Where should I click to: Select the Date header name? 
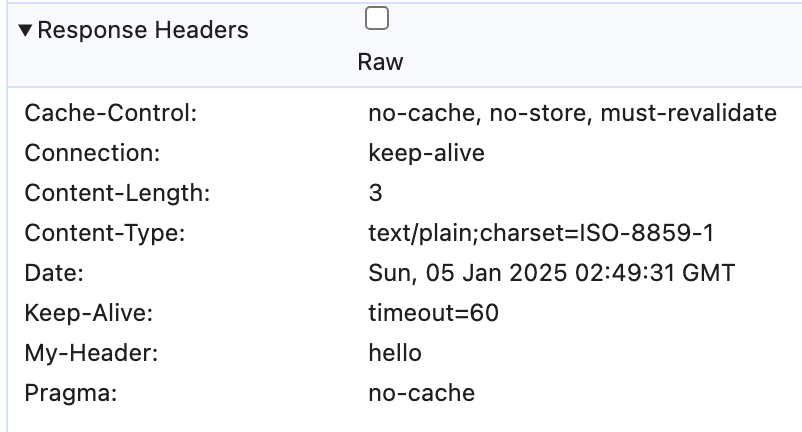55,273
